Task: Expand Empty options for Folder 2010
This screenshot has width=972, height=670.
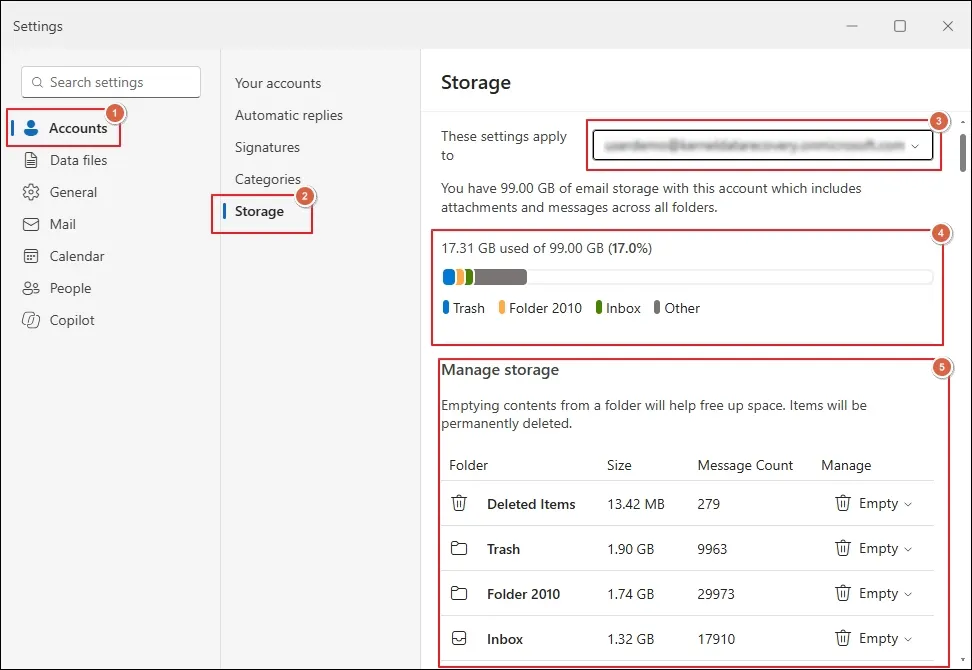Action: tap(908, 594)
